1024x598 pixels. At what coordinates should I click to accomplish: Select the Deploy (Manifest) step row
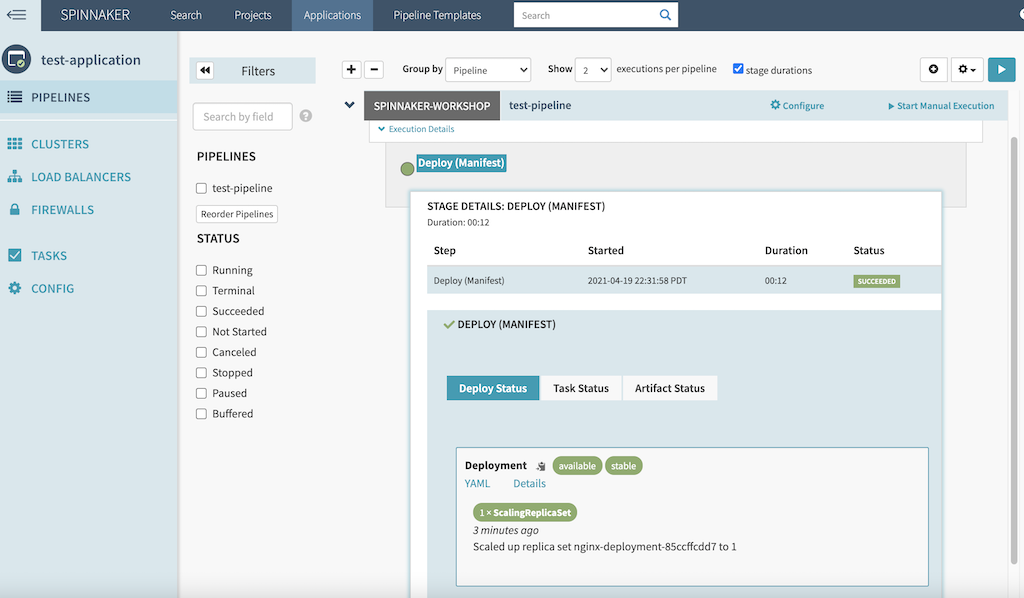click(684, 281)
